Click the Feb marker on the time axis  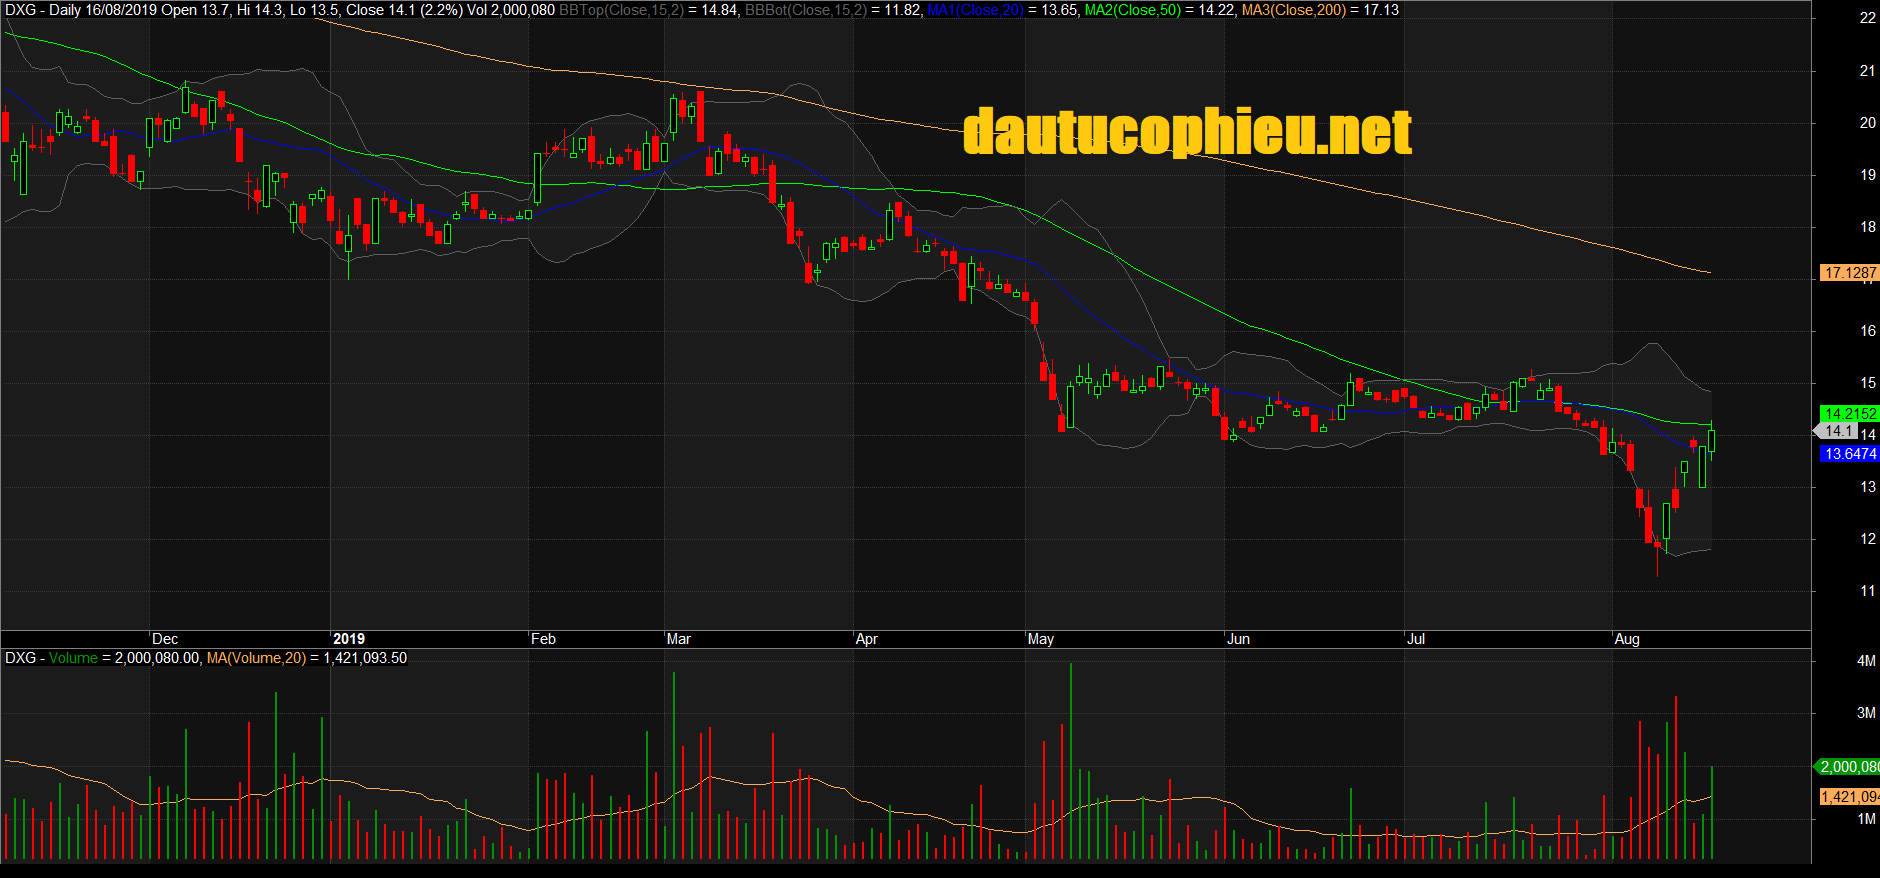[x=543, y=639]
